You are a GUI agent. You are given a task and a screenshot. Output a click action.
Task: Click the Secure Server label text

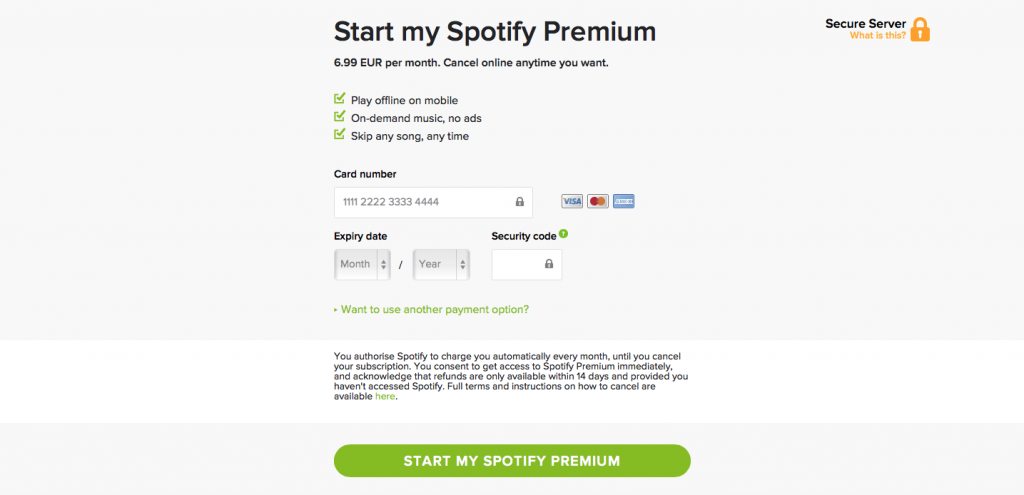866,23
